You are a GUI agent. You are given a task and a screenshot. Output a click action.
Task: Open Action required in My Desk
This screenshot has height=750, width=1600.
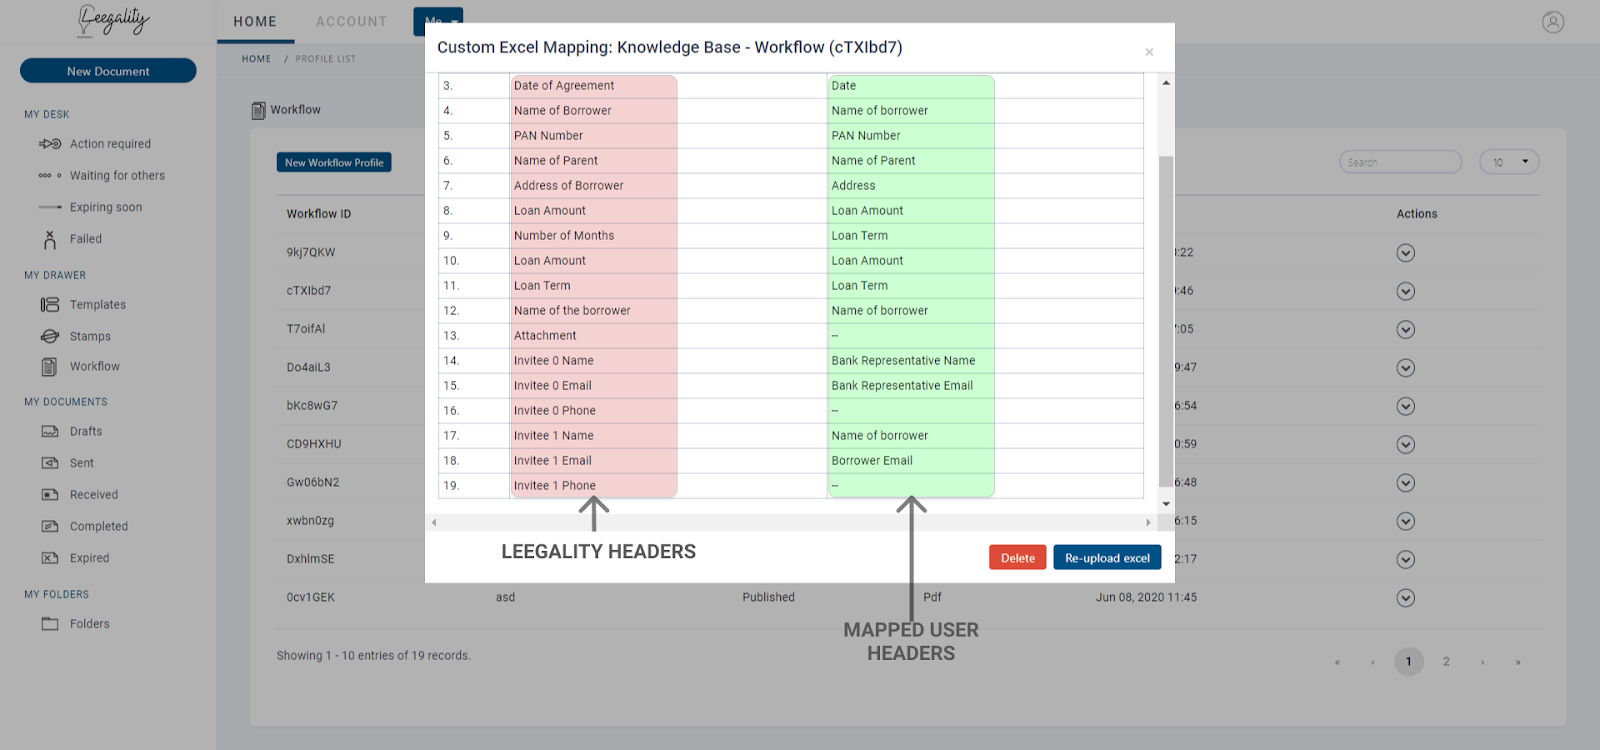coord(110,144)
